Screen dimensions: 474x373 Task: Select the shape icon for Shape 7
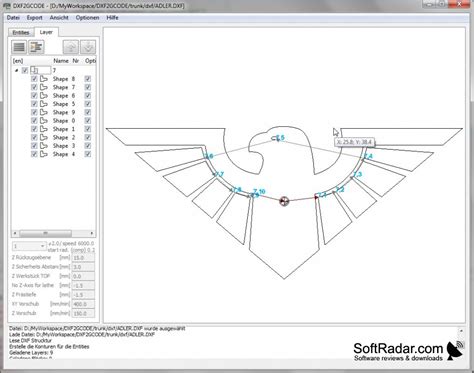pyautogui.click(x=44, y=87)
